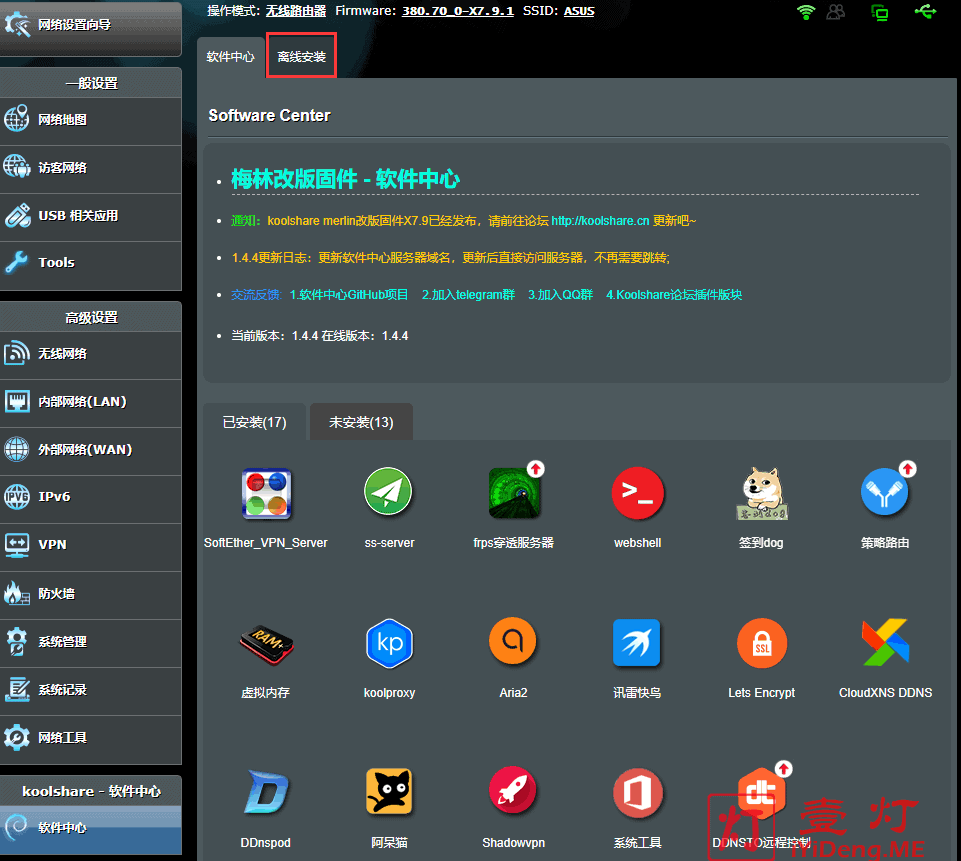
Task: Open 访客网络 sidebar item
Action: coord(91,169)
